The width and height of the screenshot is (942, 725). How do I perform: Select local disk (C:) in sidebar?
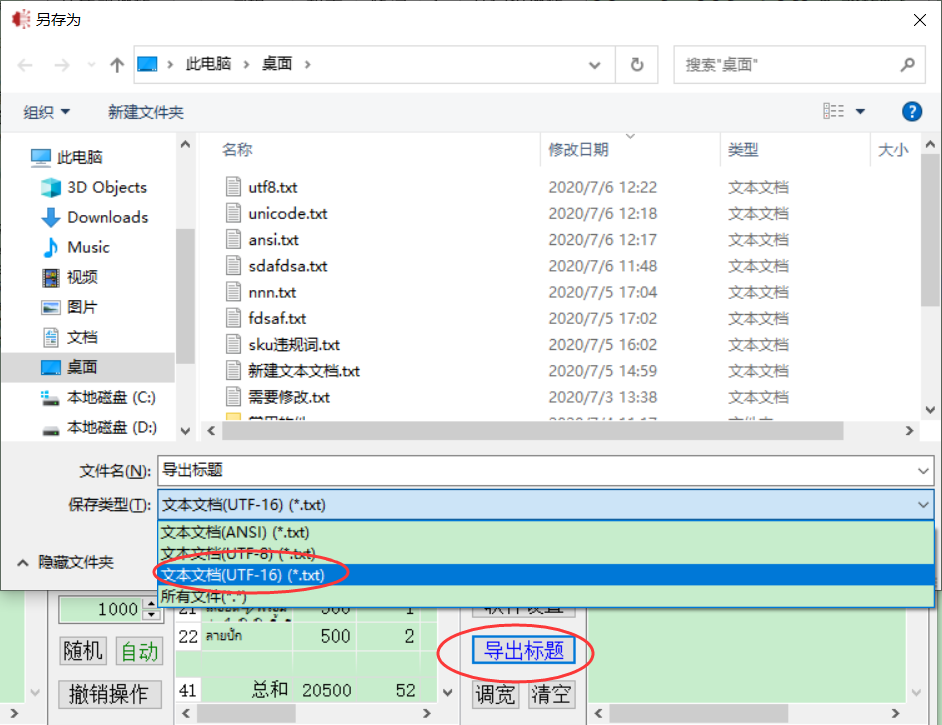(110, 397)
